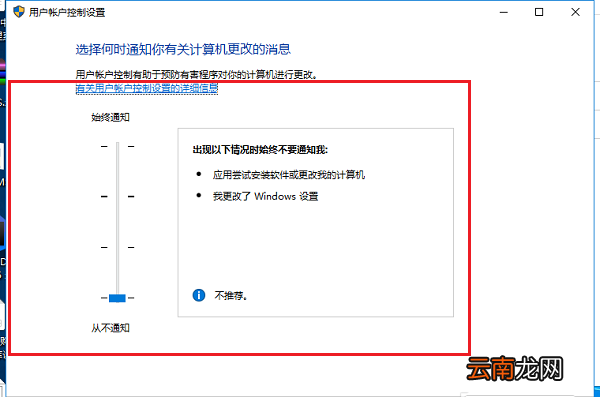Click the text 始终通知 above slider
Viewport: 600px width, 397px height.
[110, 117]
